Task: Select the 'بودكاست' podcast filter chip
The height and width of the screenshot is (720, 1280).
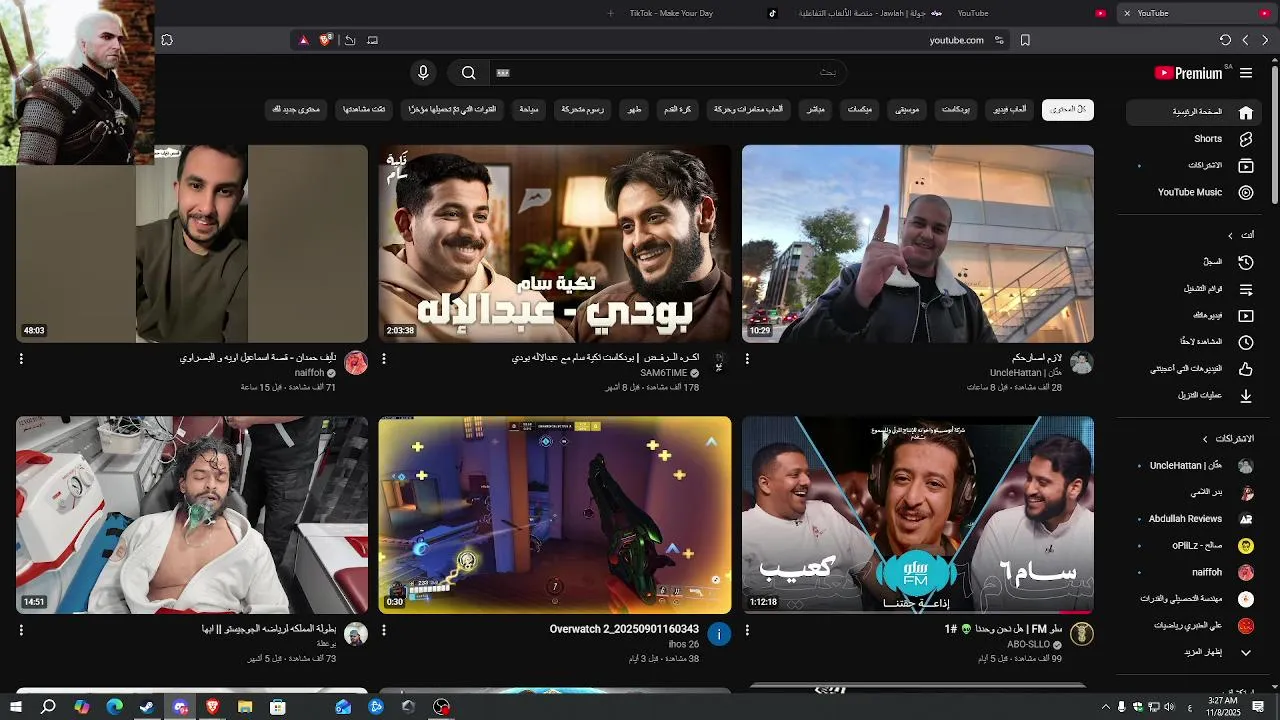Action: [x=956, y=109]
